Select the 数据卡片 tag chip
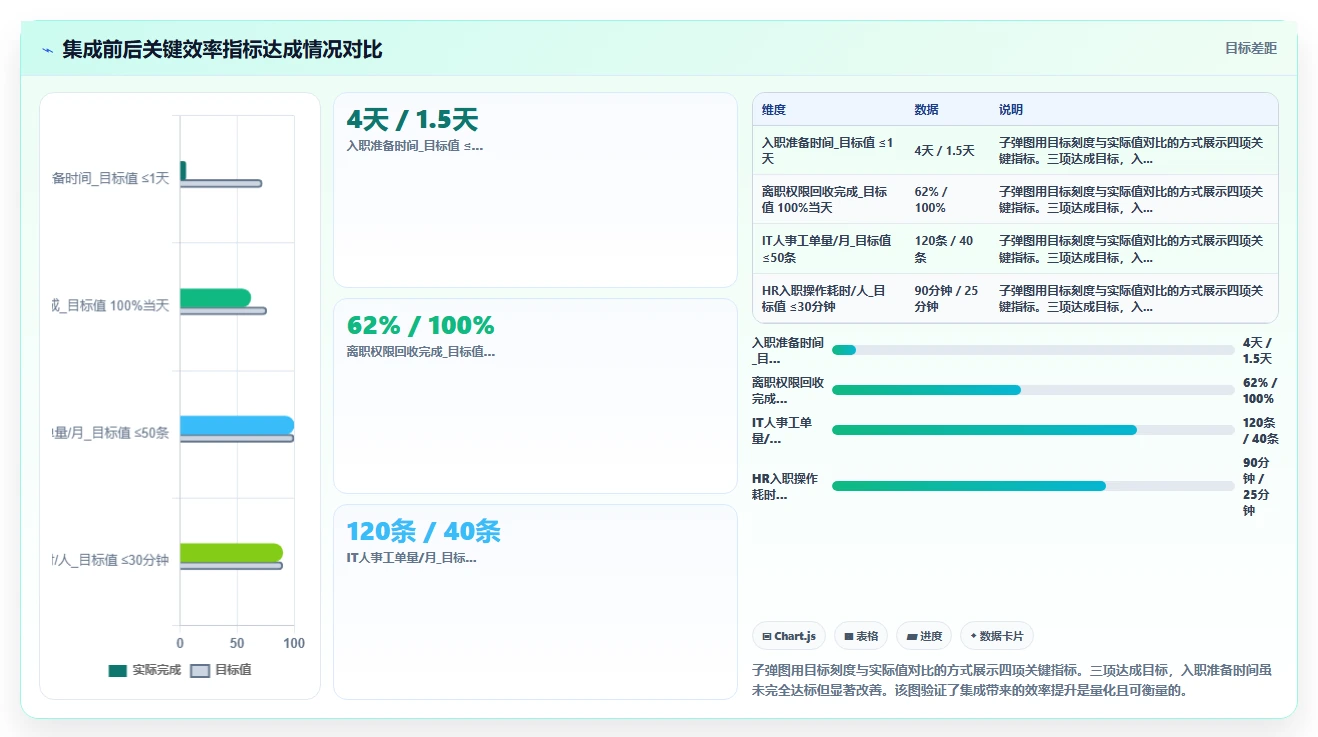The image size is (1318, 737). pos(997,636)
